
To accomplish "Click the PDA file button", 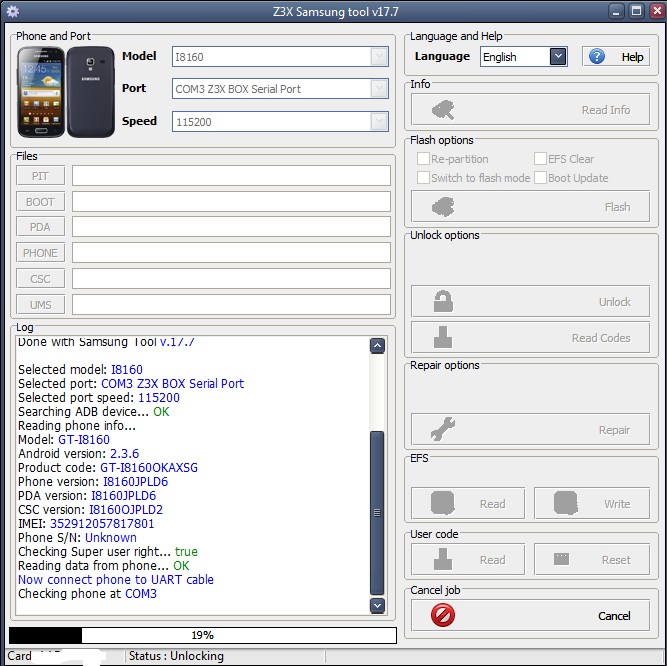I will coord(40,227).
